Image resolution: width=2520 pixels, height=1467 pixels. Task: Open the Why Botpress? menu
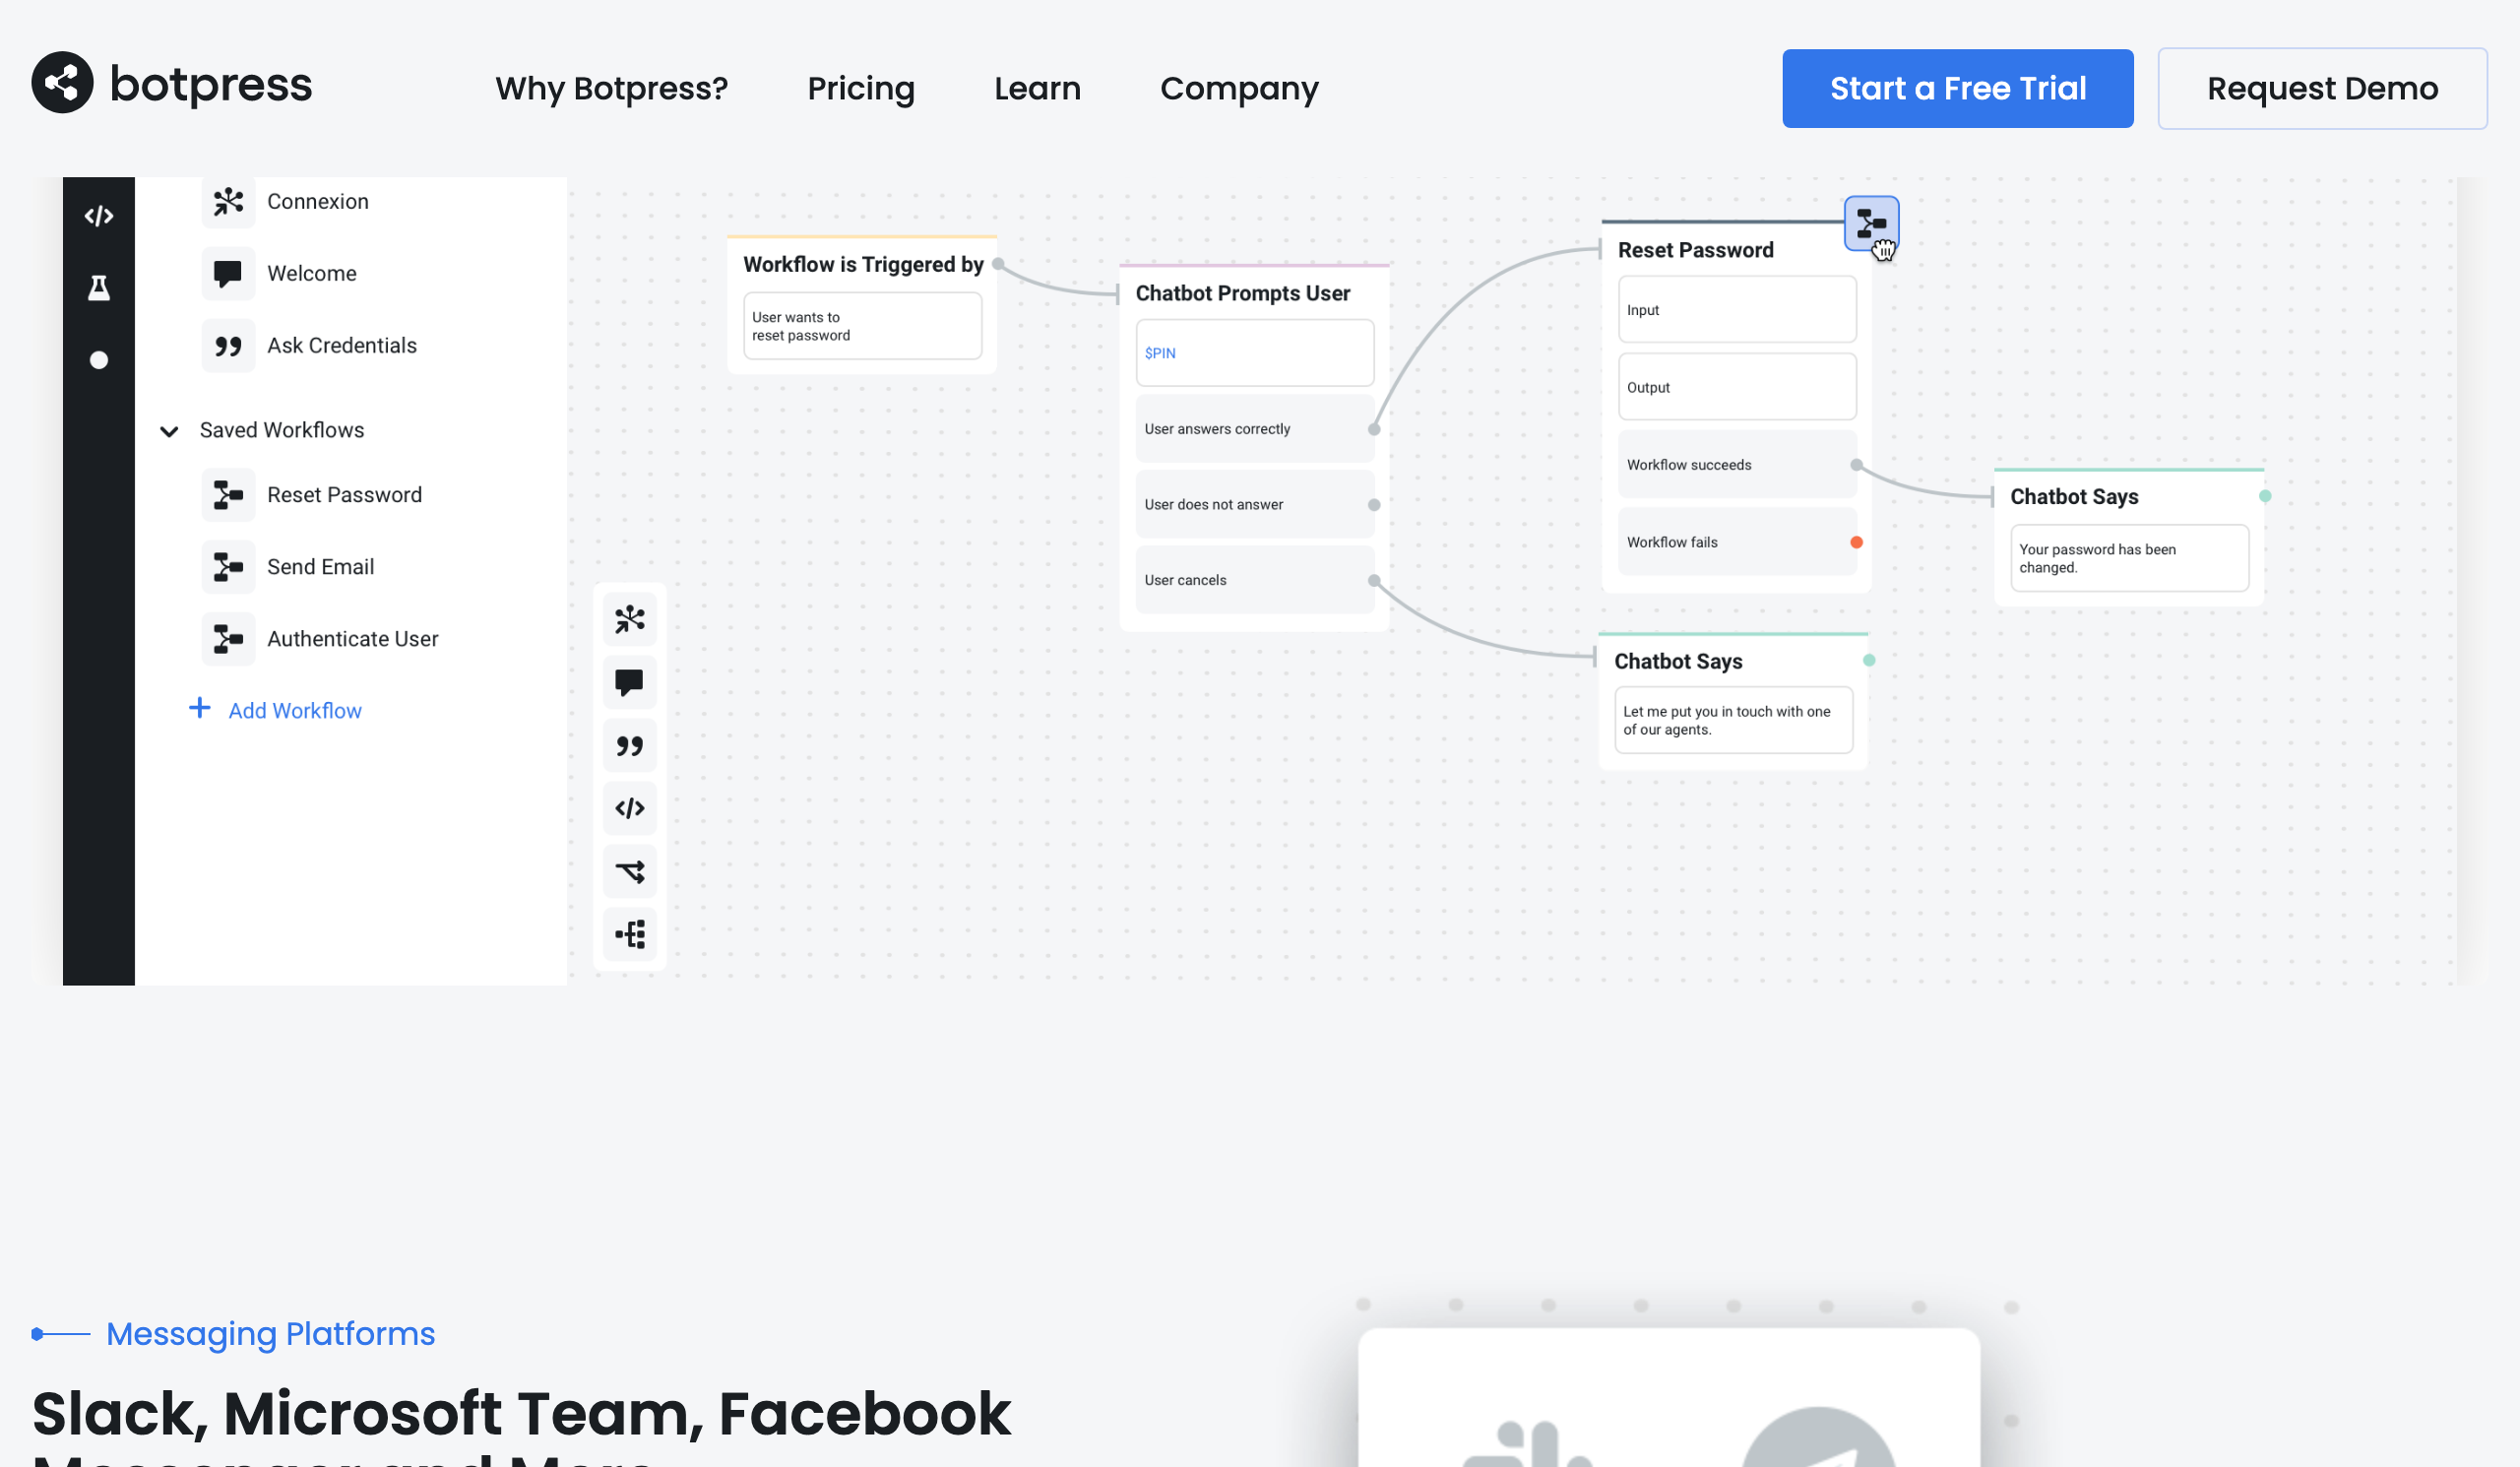pos(611,88)
